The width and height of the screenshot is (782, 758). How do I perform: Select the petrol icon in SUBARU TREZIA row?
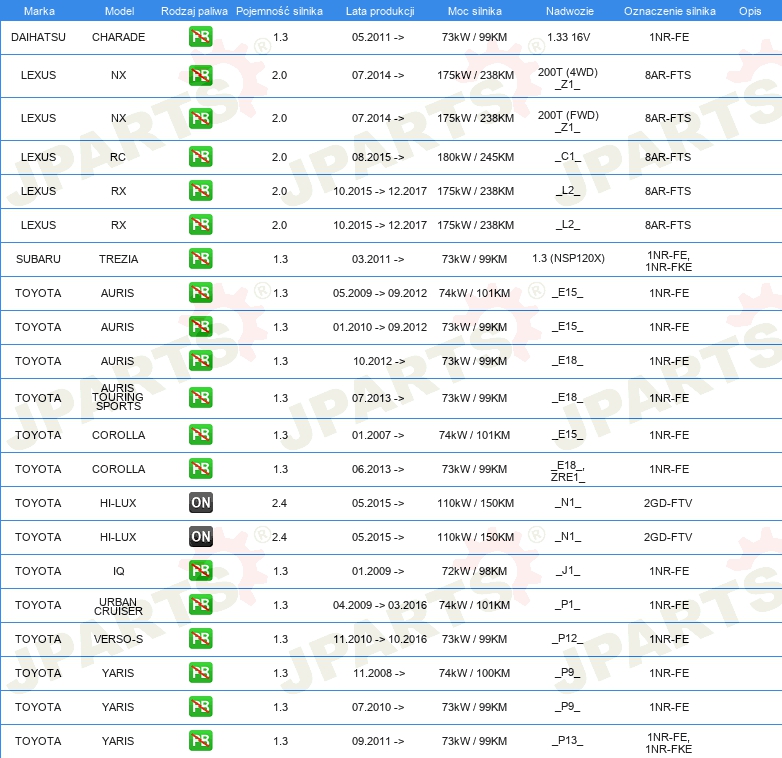point(200,258)
